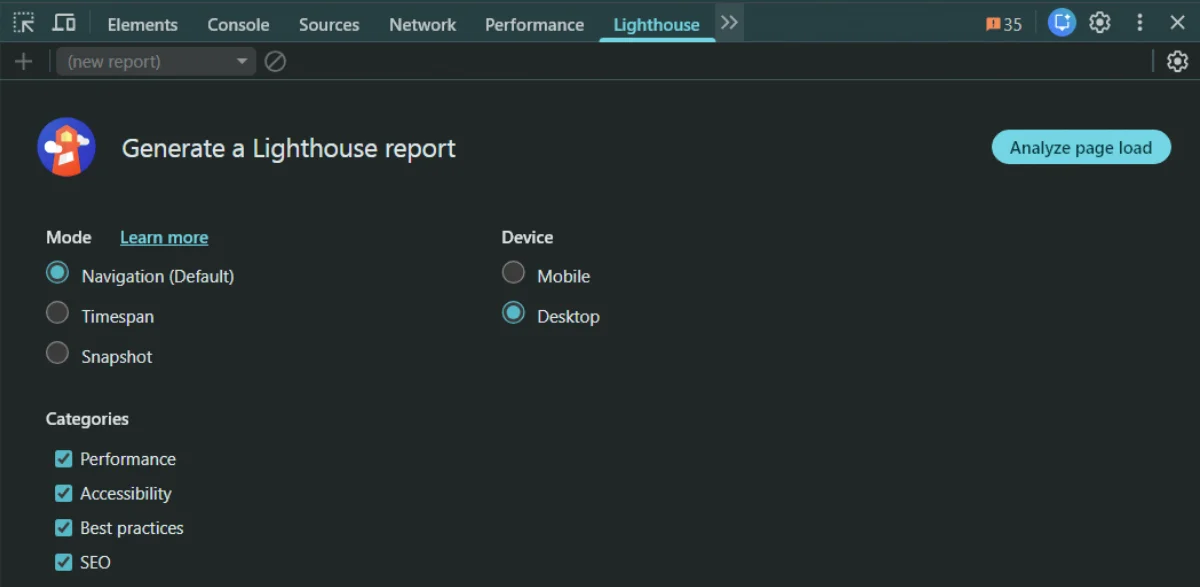Open the AI assistance panel icon
The width and height of the screenshot is (1200, 587).
(1061, 23)
